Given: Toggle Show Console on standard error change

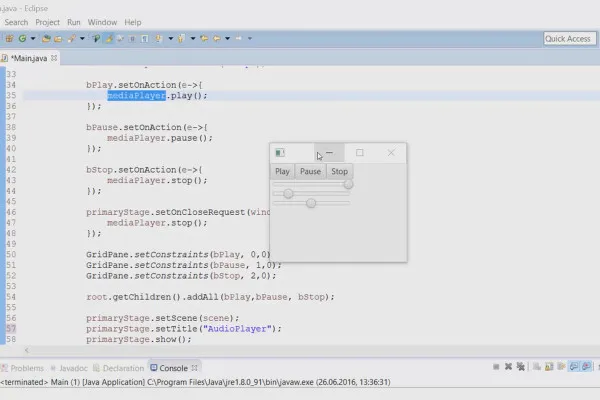Looking at the screenshot, I should (586, 367).
